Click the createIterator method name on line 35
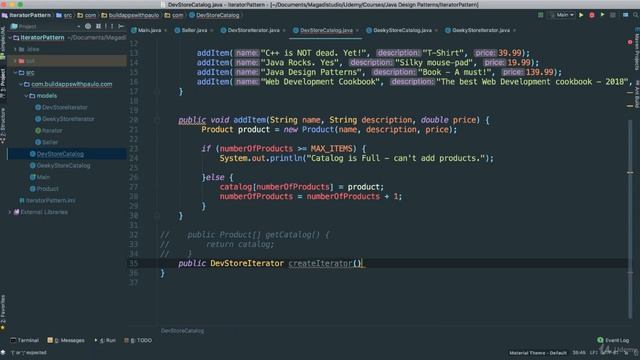640x360 pixels. 320,263
